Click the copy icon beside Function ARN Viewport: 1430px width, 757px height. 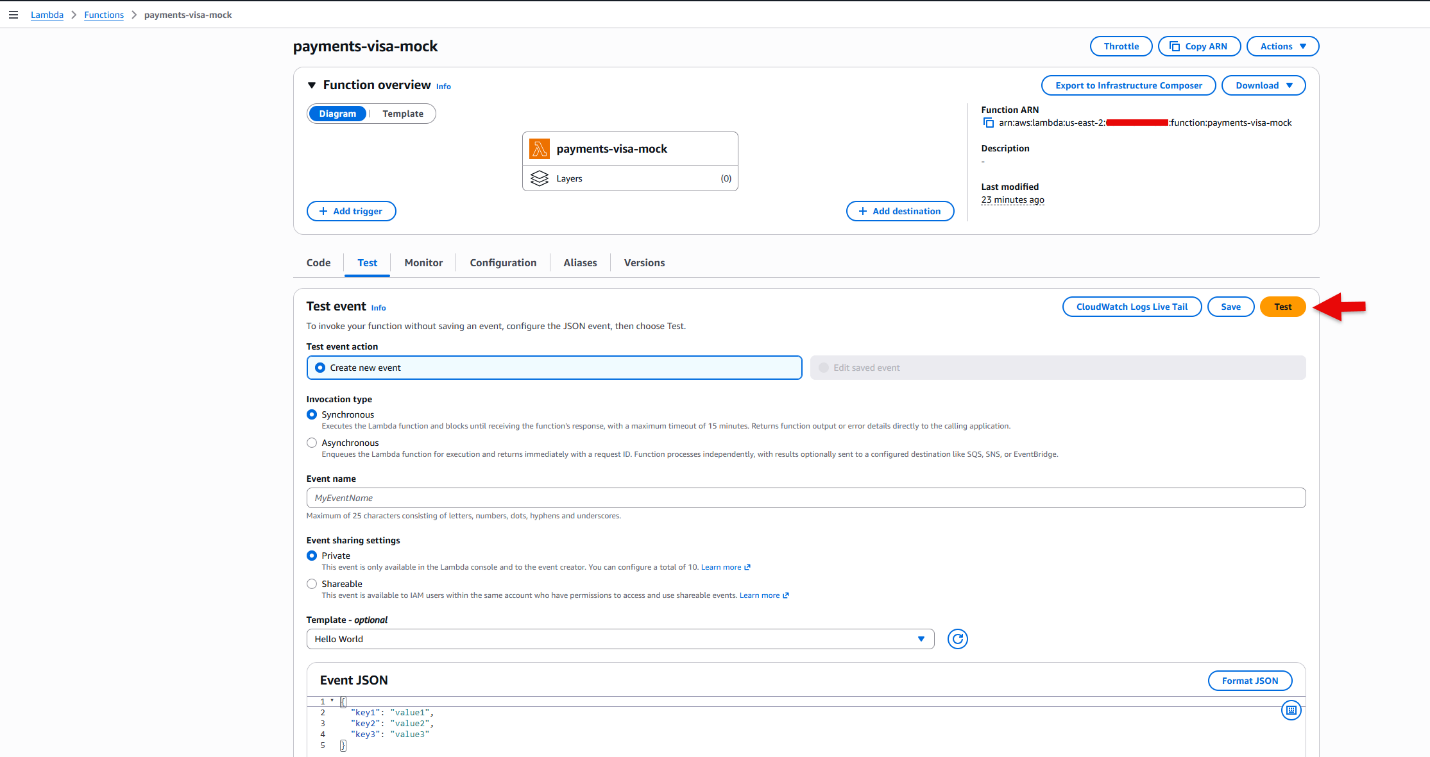click(x=988, y=123)
